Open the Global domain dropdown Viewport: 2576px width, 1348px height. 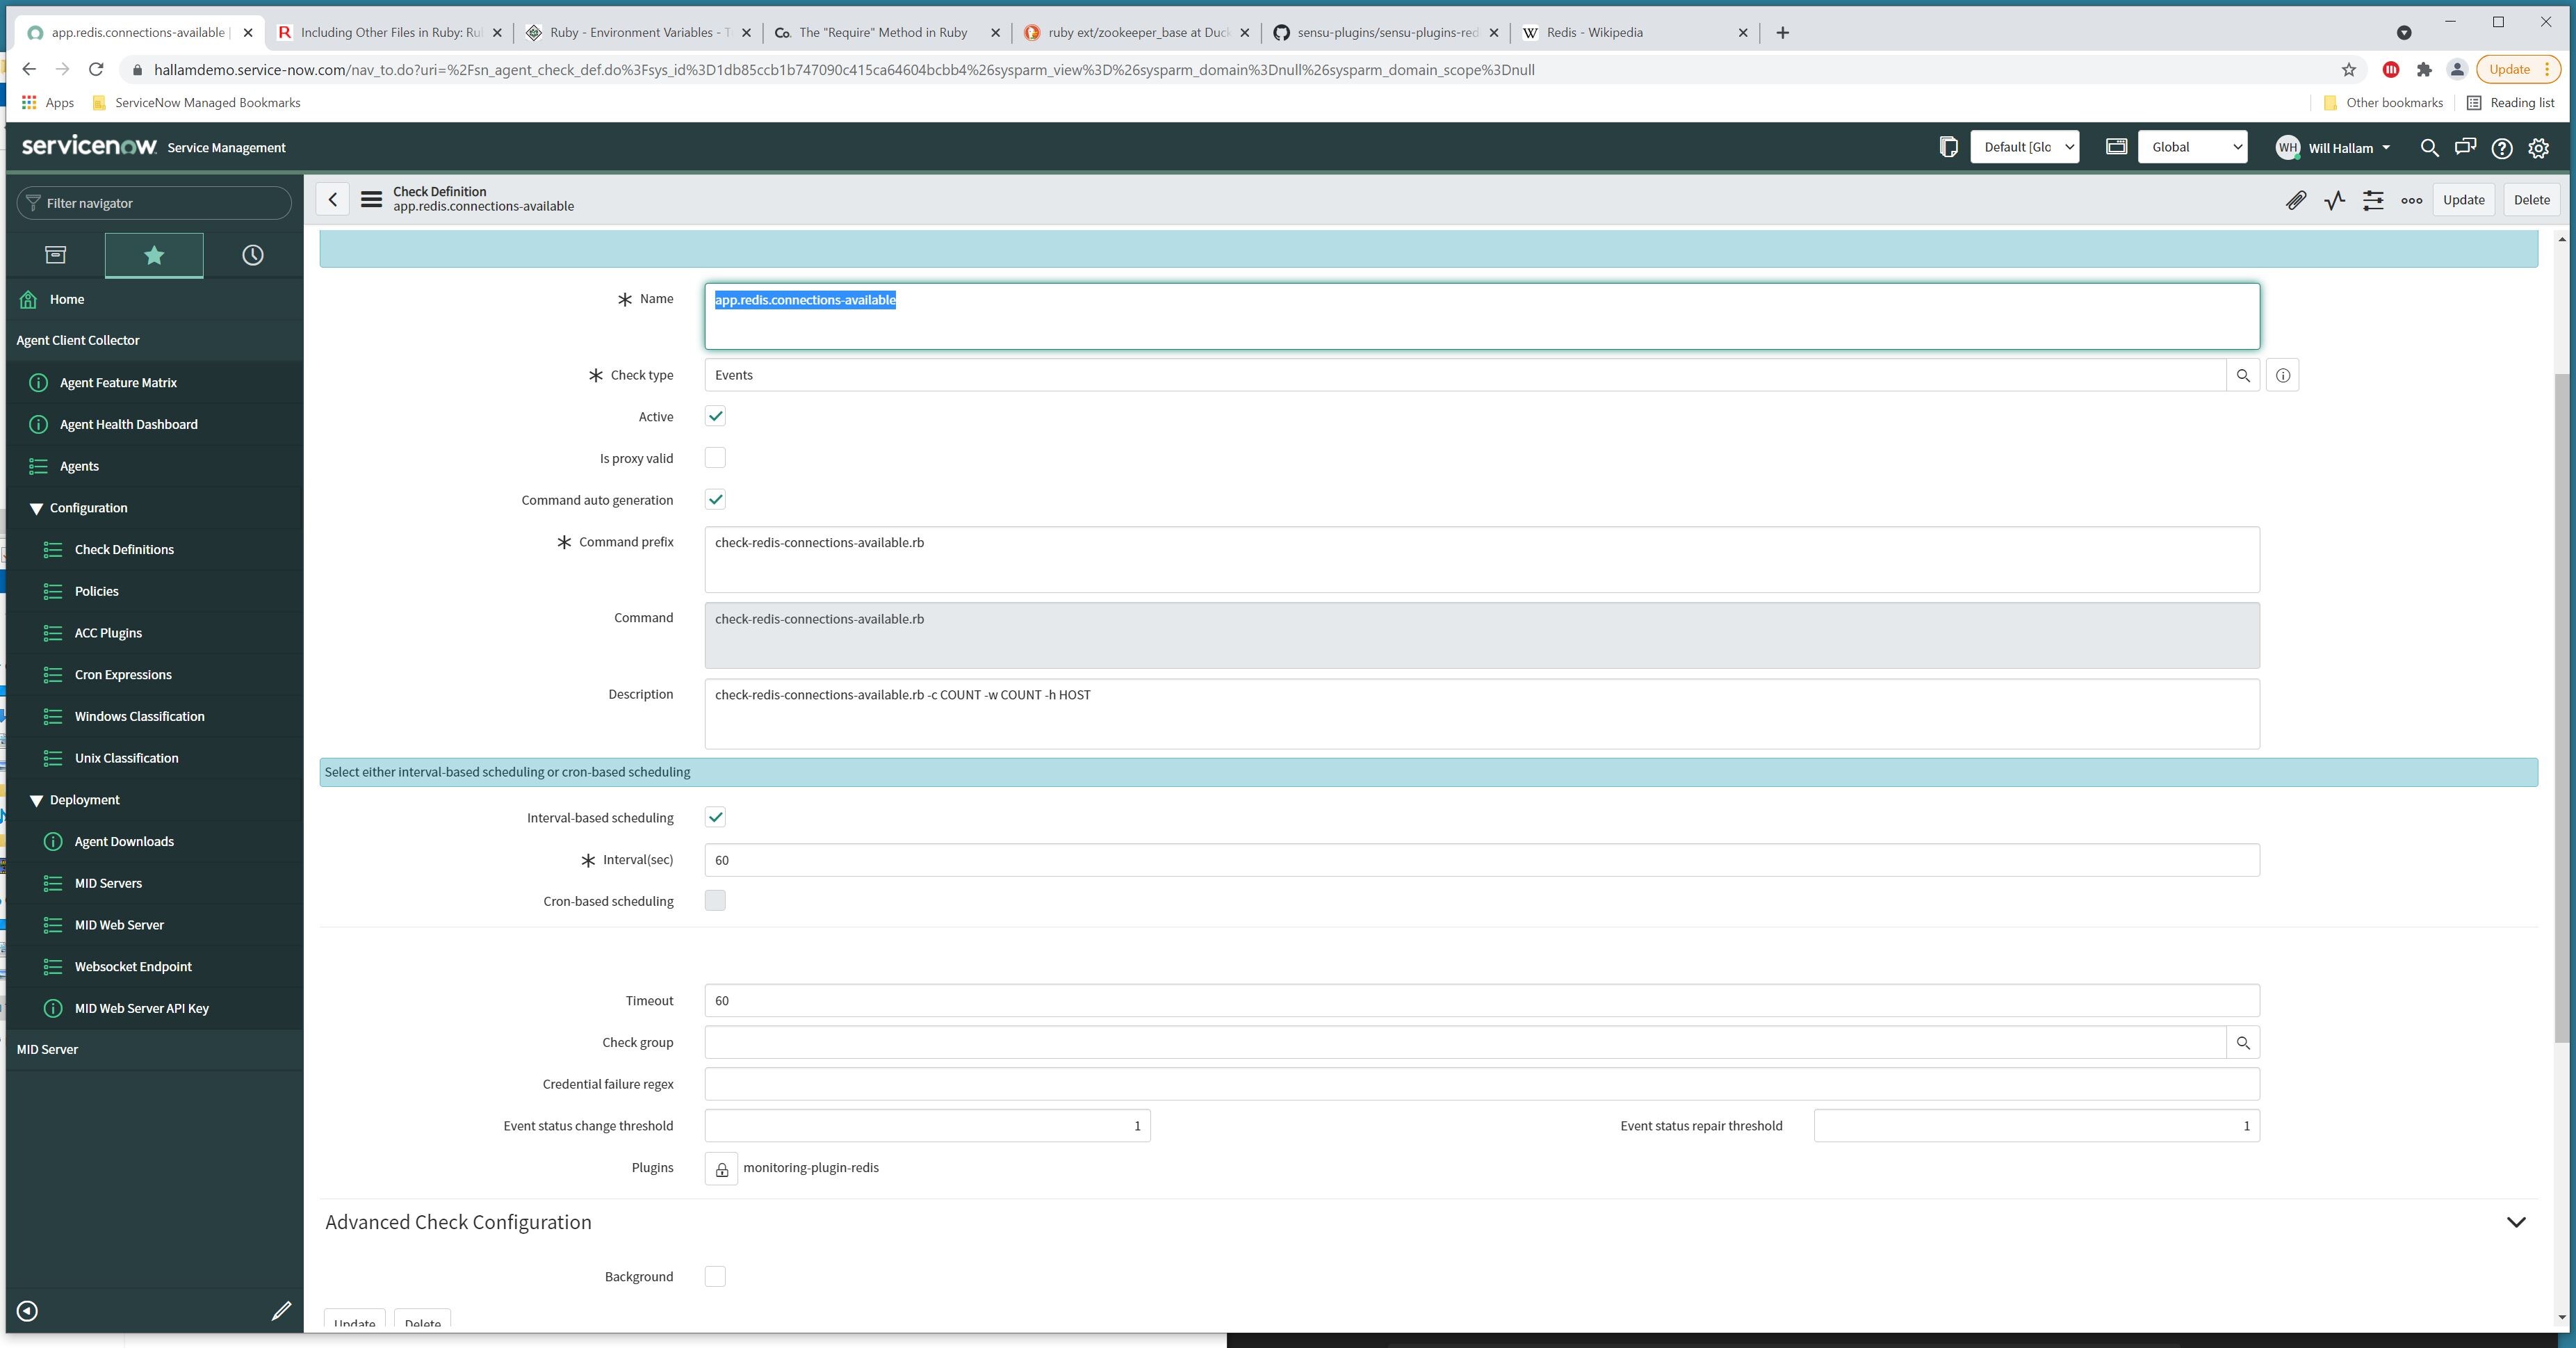(x=2192, y=146)
